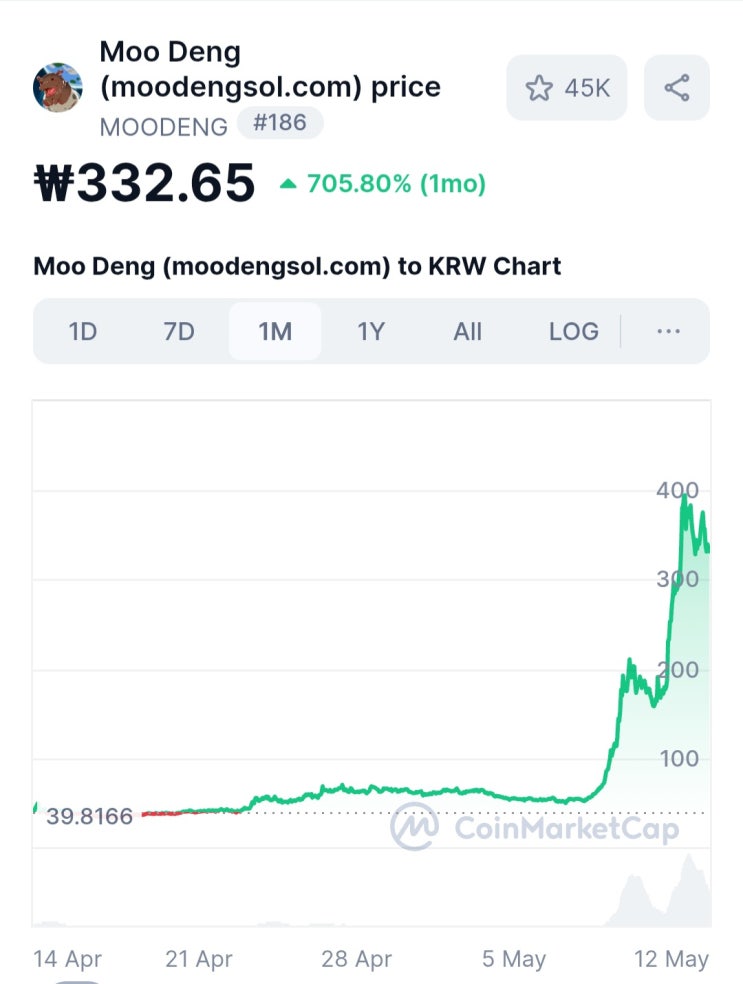This screenshot has width=743, height=984.
Task: Click the 28 Apr date axis label
Action: pyautogui.click(x=356, y=959)
